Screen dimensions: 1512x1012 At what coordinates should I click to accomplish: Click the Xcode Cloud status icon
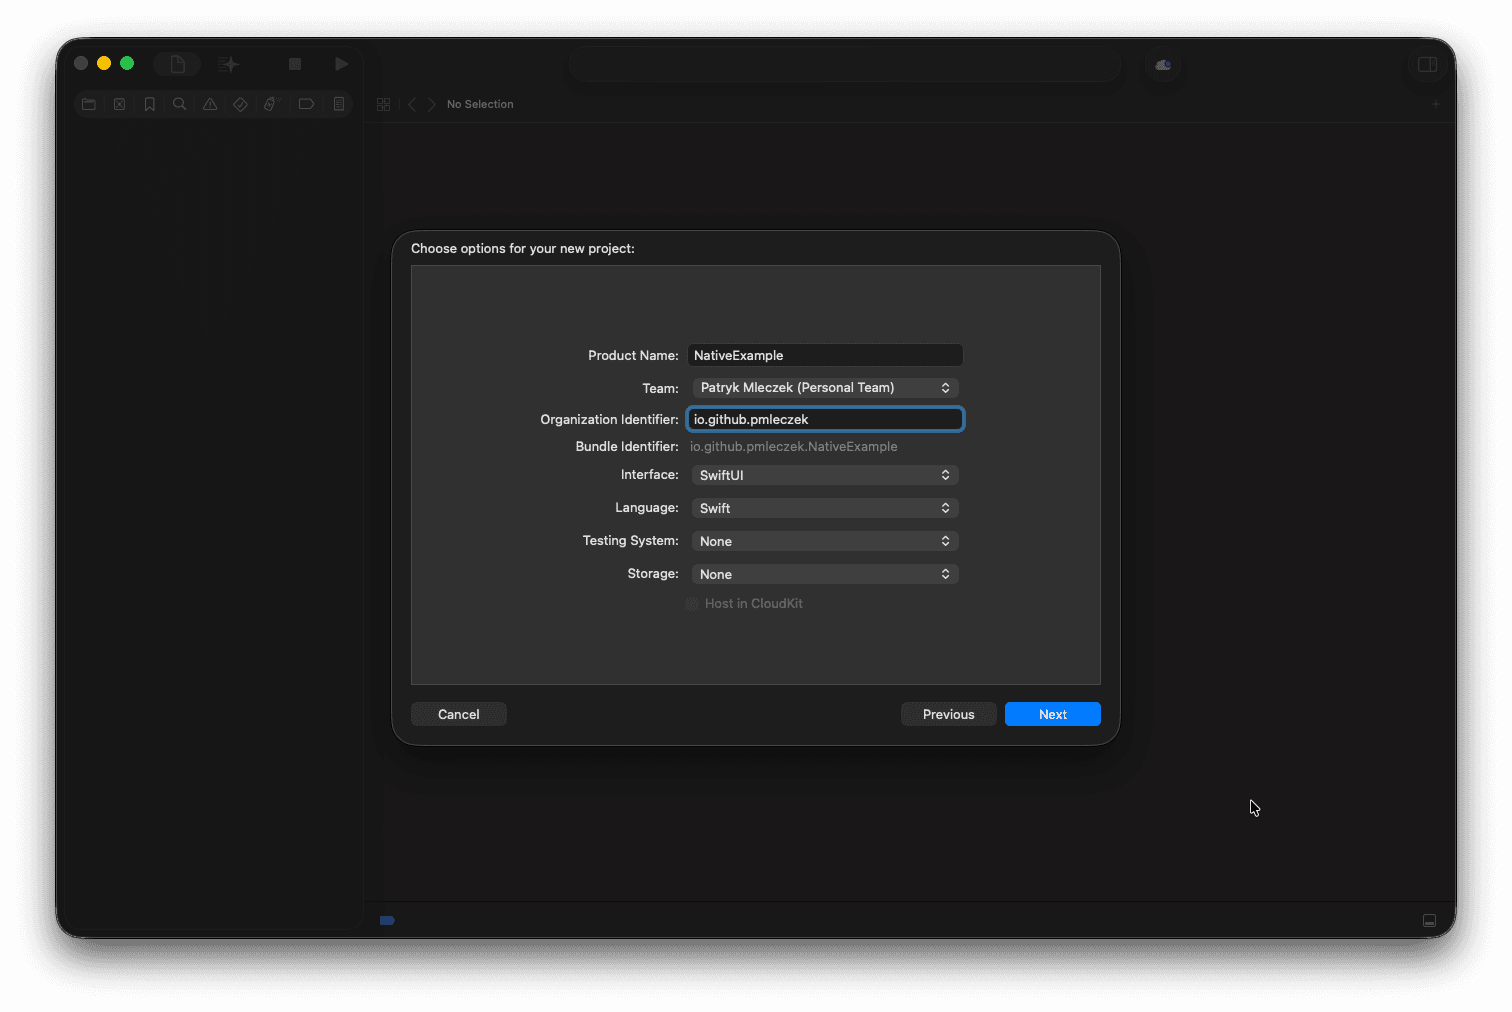pos(1163,65)
